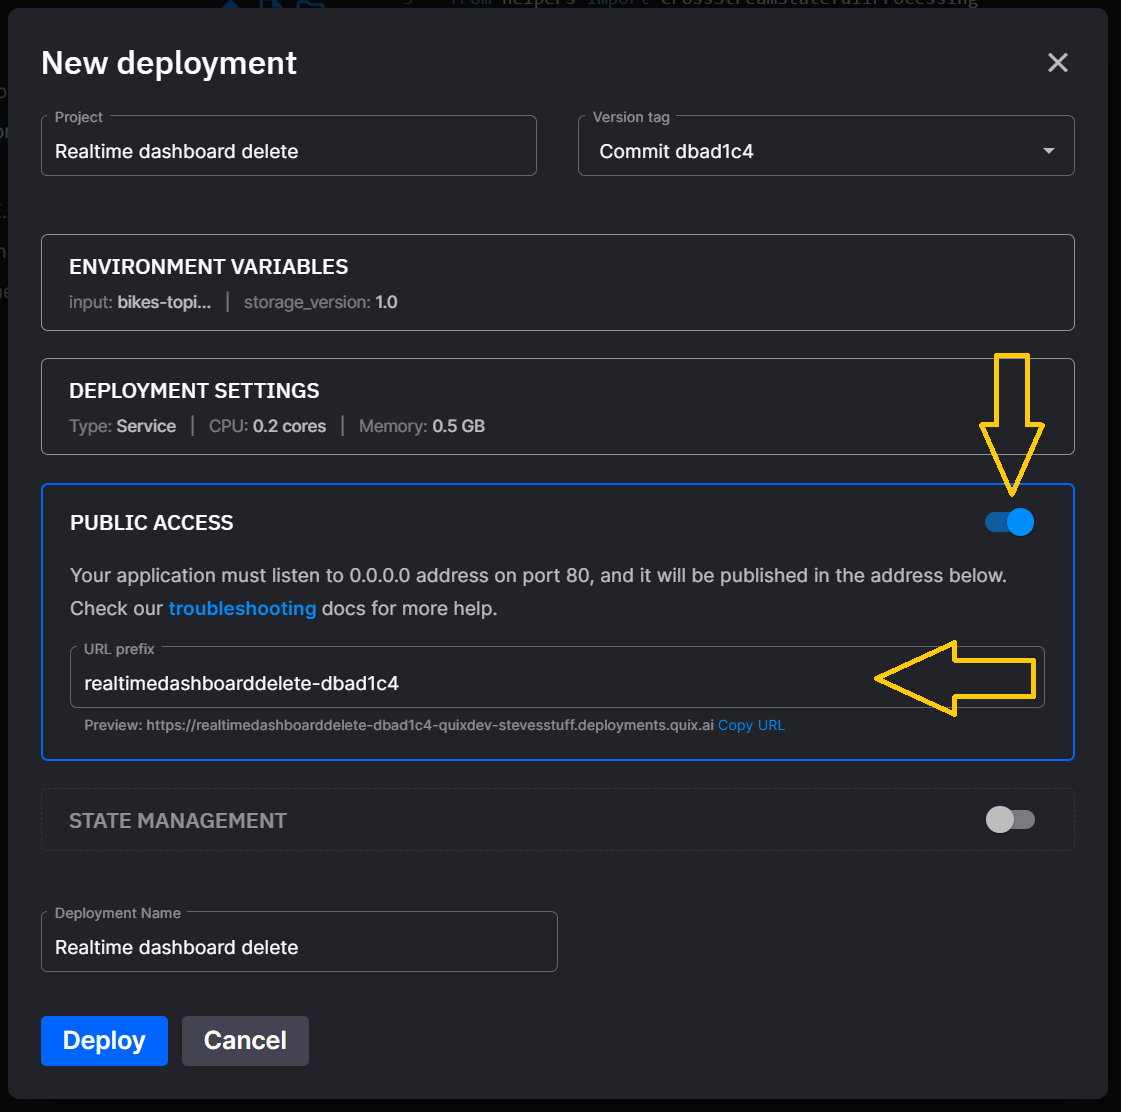Open the Environment Variables heading
The width and height of the screenshot is (1121, 1112).
click(x=208, y=267)
